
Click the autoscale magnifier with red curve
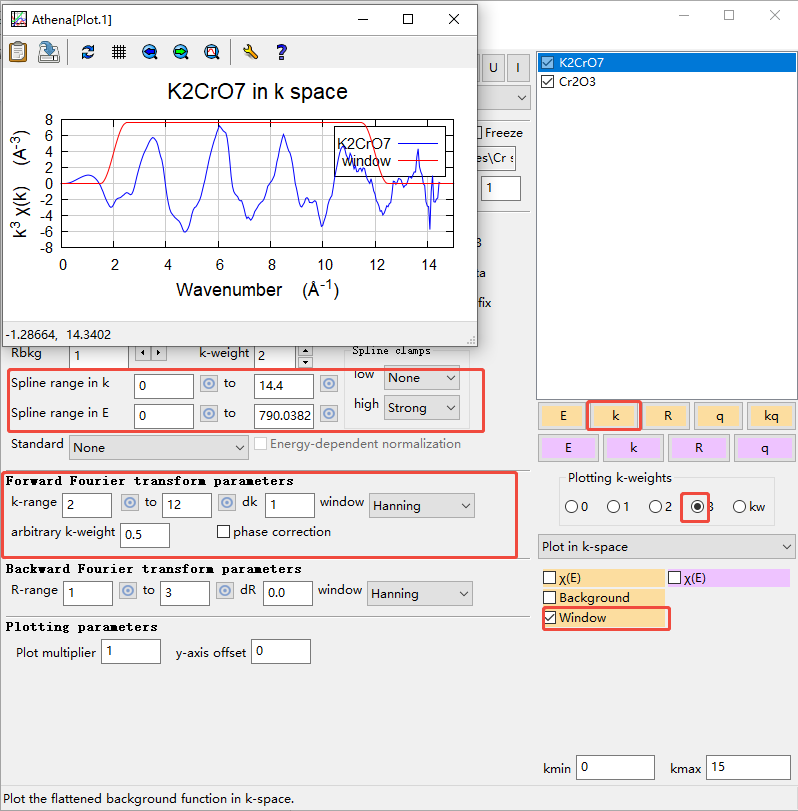(211, 52)
